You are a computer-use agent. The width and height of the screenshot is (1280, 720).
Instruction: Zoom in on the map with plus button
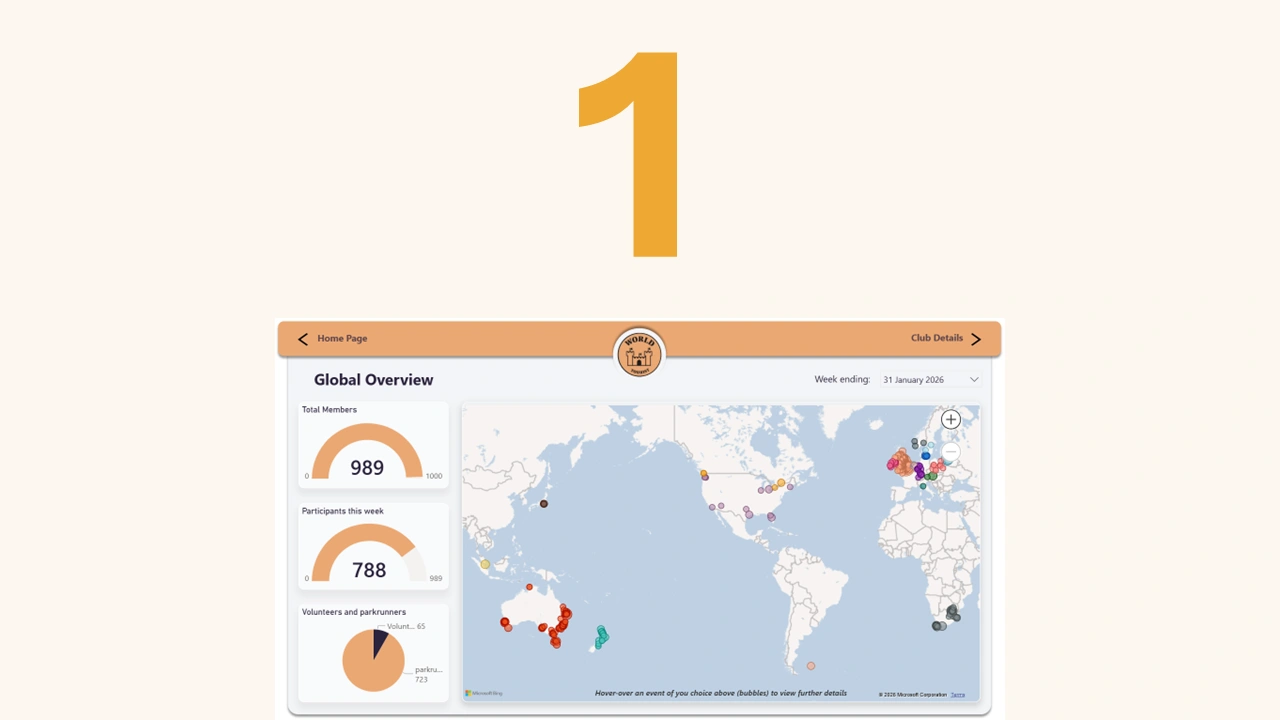[951, 420]
